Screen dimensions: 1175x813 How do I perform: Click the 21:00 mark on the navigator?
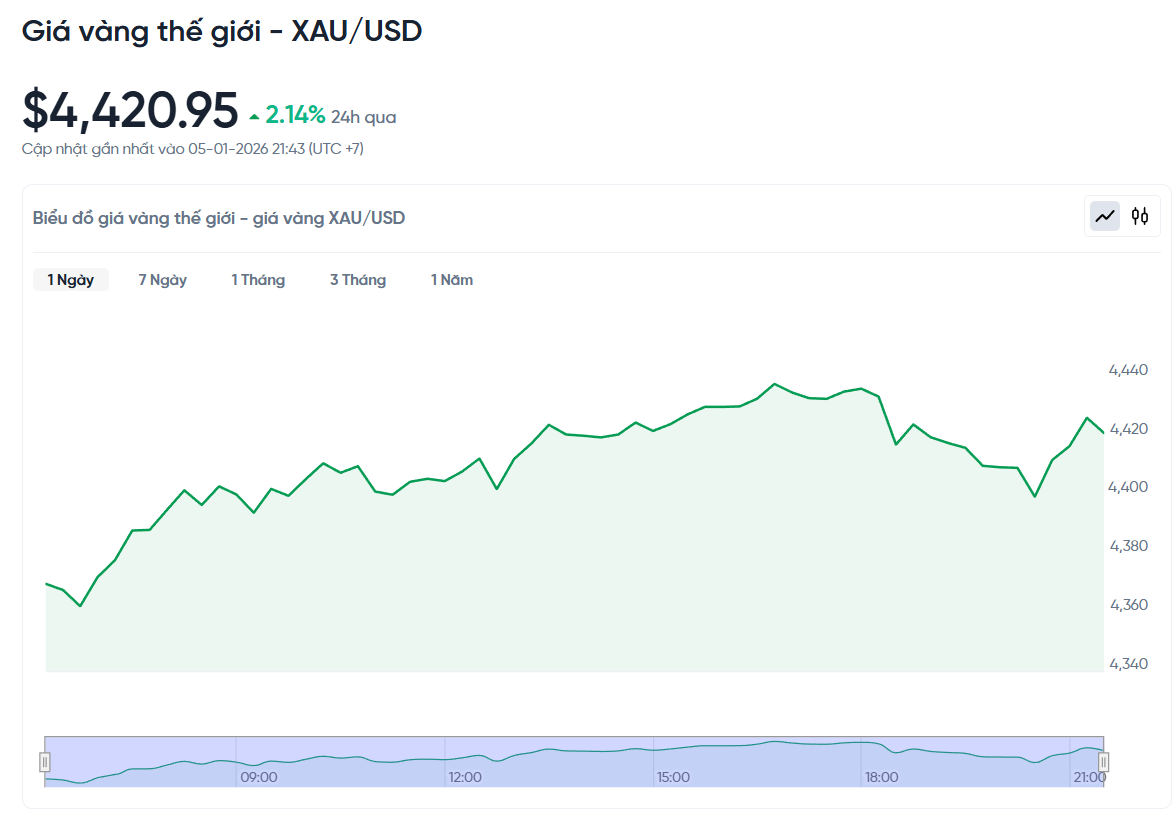(x=1088, y=777)
